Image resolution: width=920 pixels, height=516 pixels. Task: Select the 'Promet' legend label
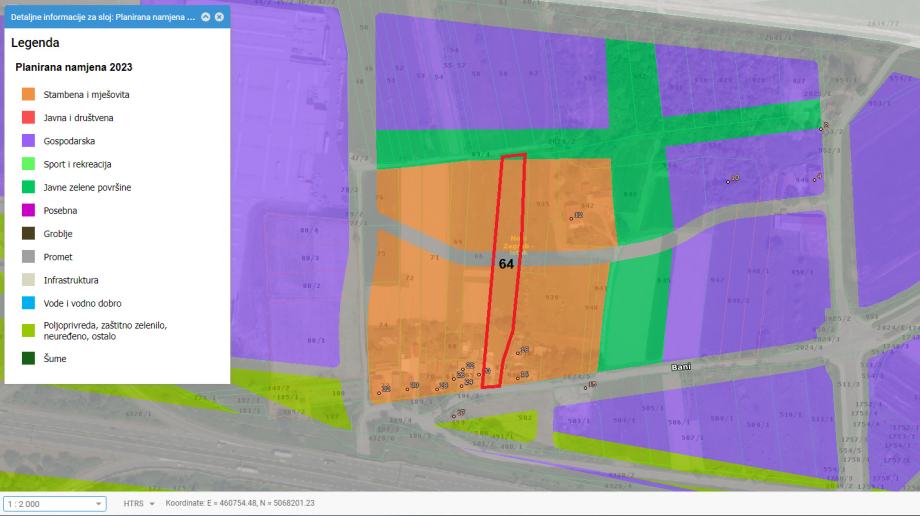(58, 257)
